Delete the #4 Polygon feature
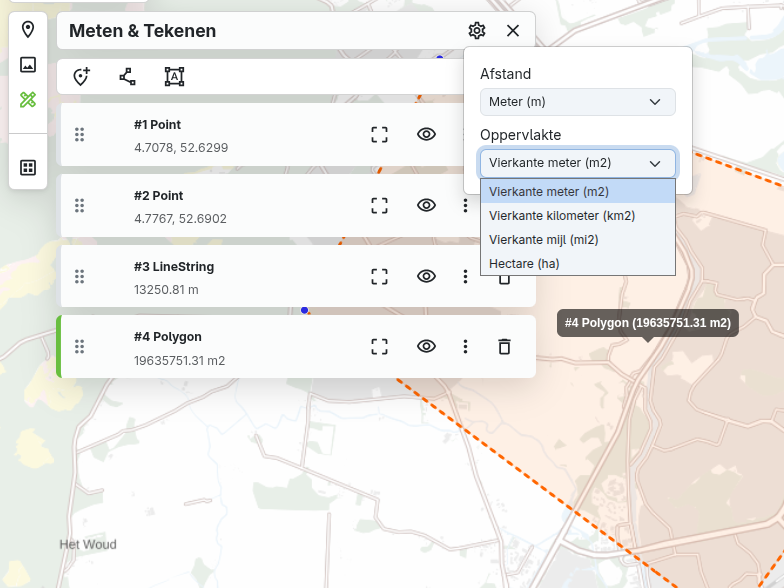 pyautogui.click(x=504, y=346)
